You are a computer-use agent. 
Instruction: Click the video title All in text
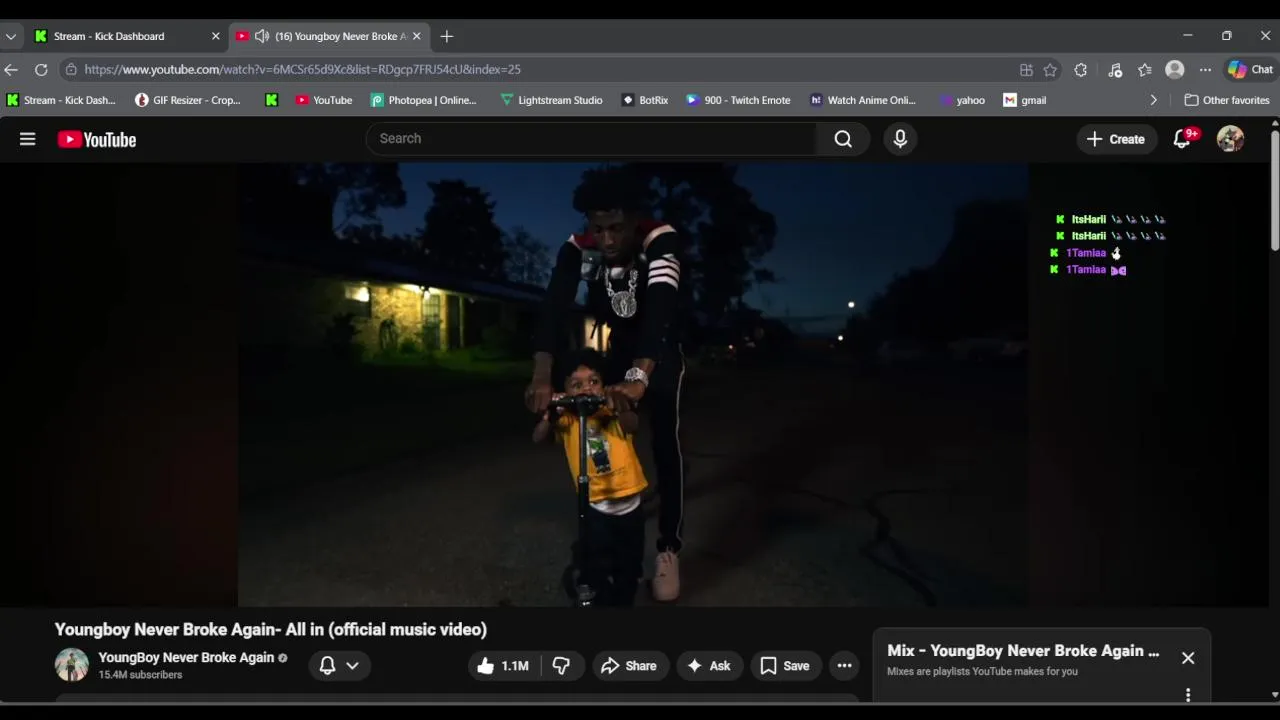coord(270,630)
